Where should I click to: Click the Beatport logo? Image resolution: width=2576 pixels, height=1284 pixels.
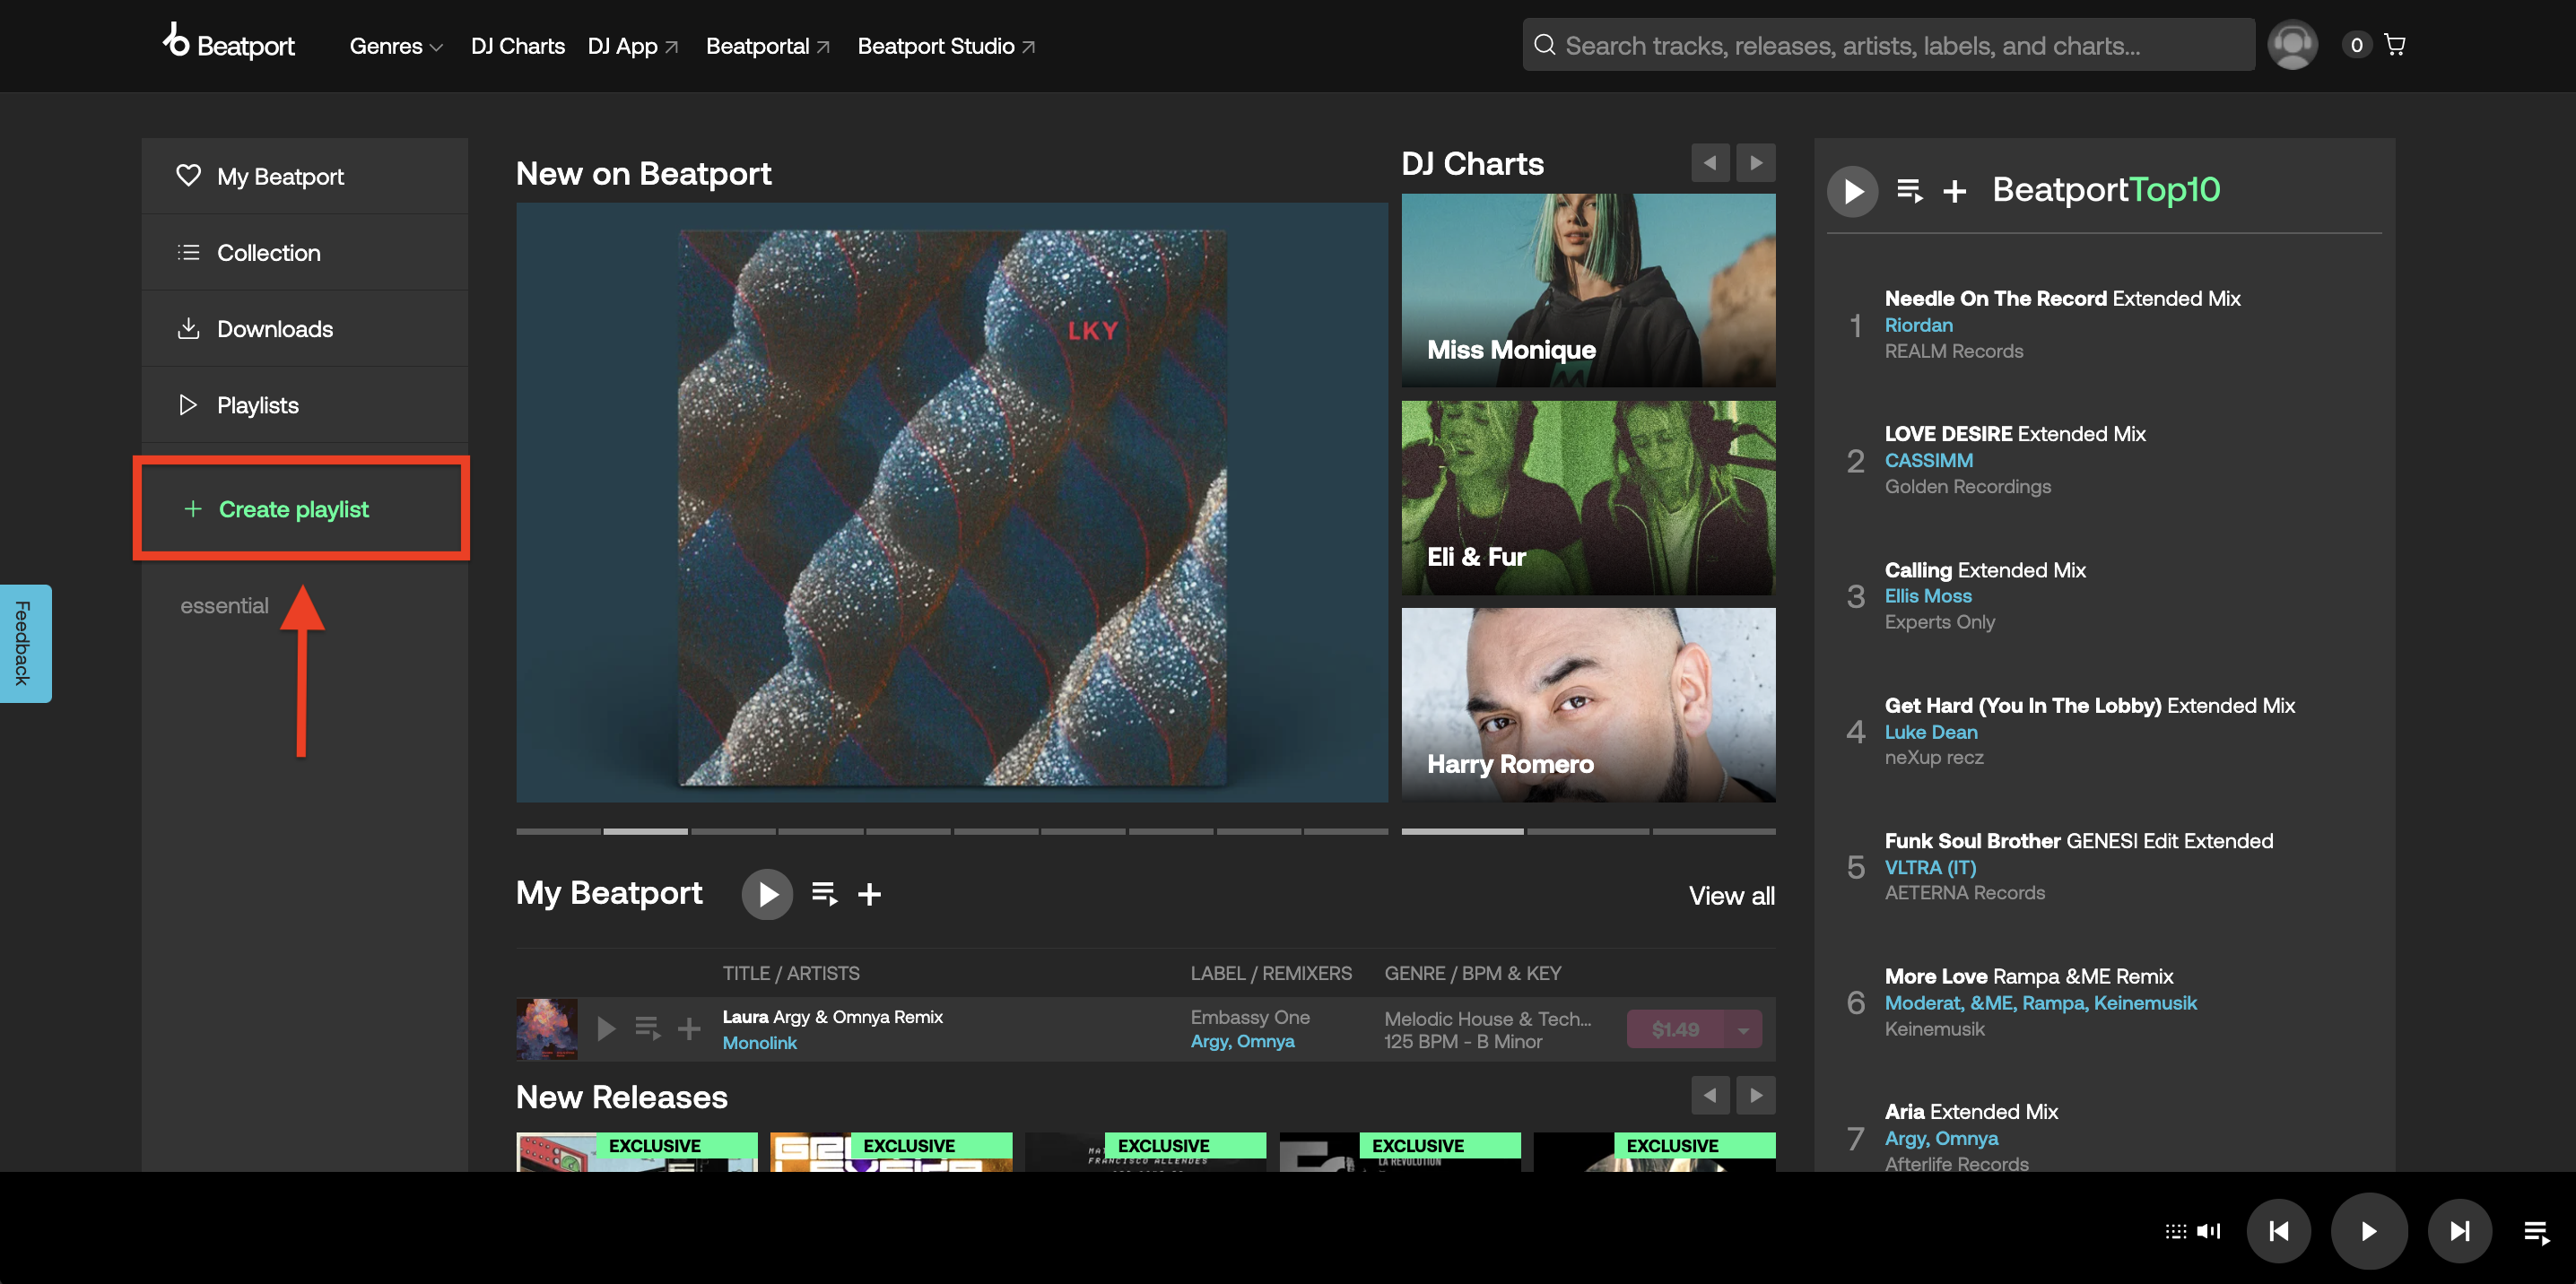(229, 43)
